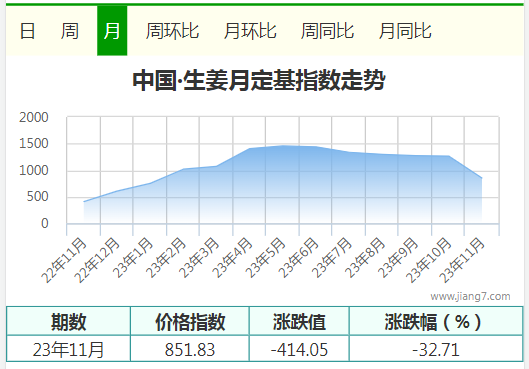Click the -32.71 percent change cell
Image resolution: width=529 pixels, height=369 pixels.
tap(436, 349)
